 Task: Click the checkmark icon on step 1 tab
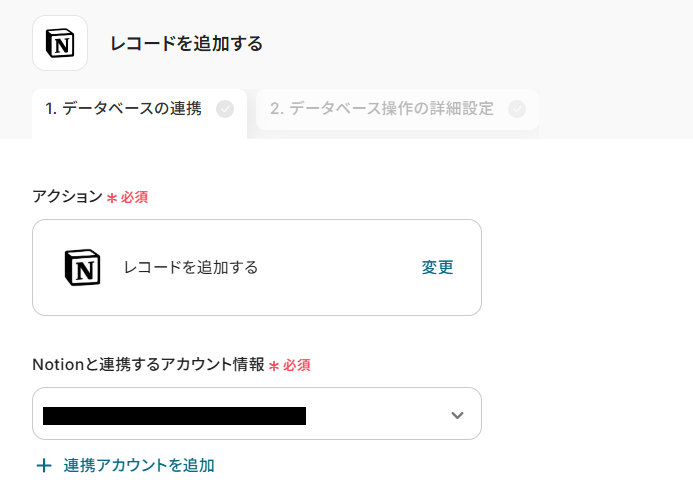225,109
